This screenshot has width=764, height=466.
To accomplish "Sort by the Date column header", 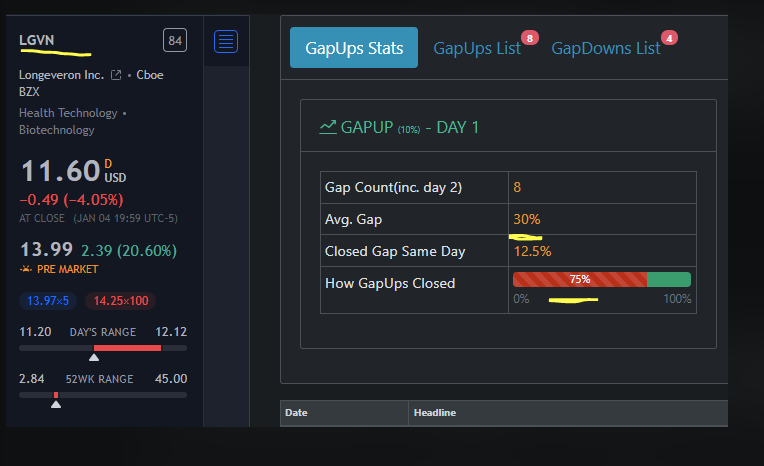I will tap(344, 413).
